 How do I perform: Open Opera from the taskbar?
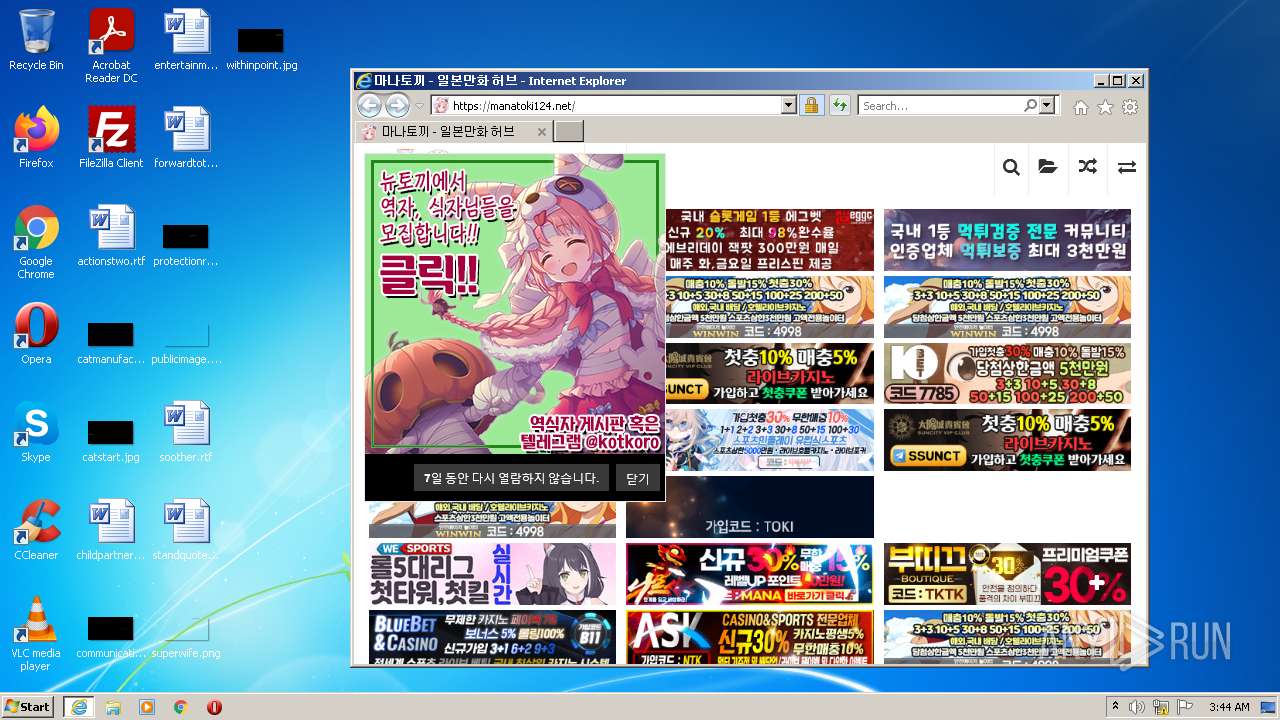(214, 707)
